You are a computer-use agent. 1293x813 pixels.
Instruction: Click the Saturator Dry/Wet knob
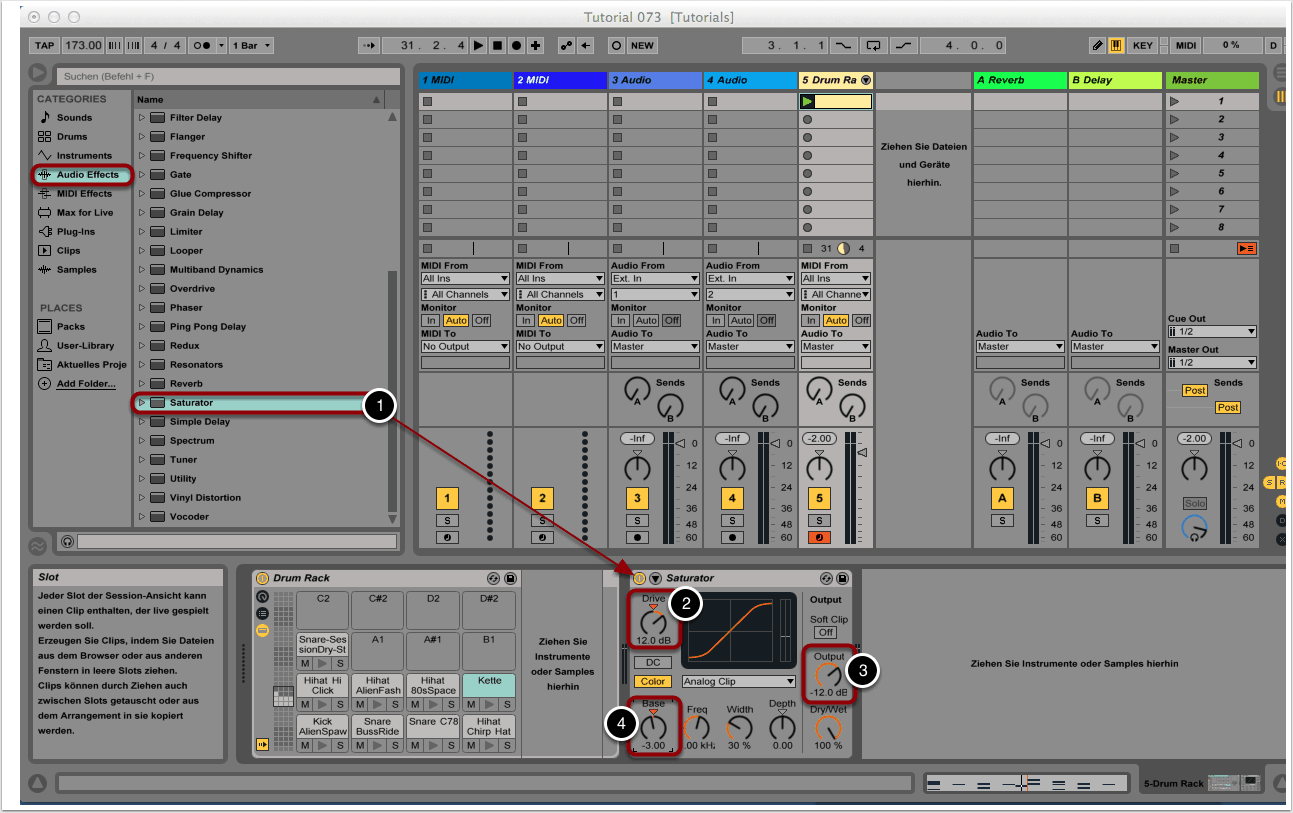click(826, 728)
